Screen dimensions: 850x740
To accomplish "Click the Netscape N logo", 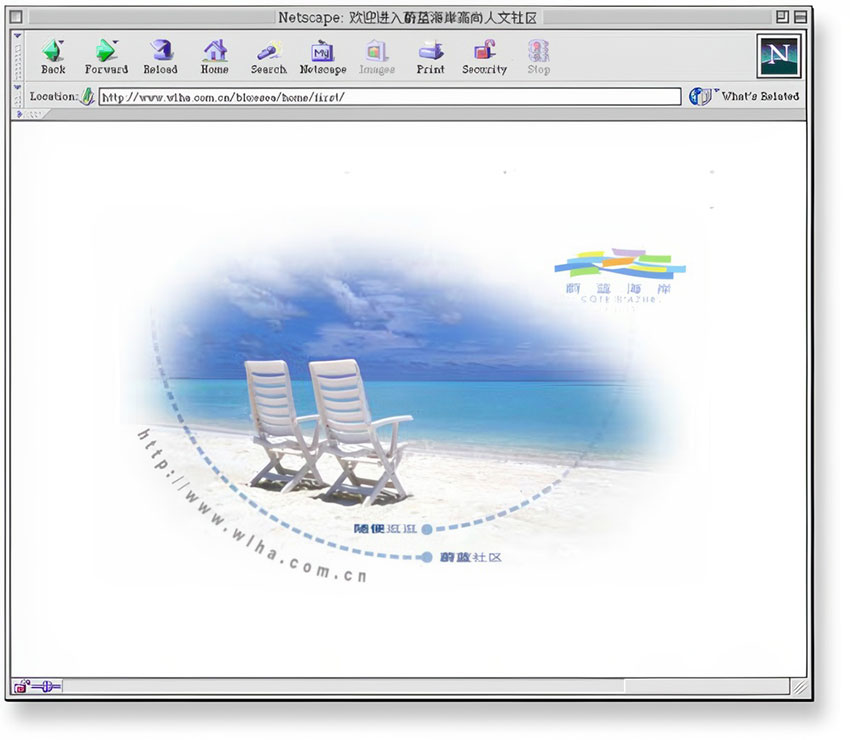I will 779,55.
